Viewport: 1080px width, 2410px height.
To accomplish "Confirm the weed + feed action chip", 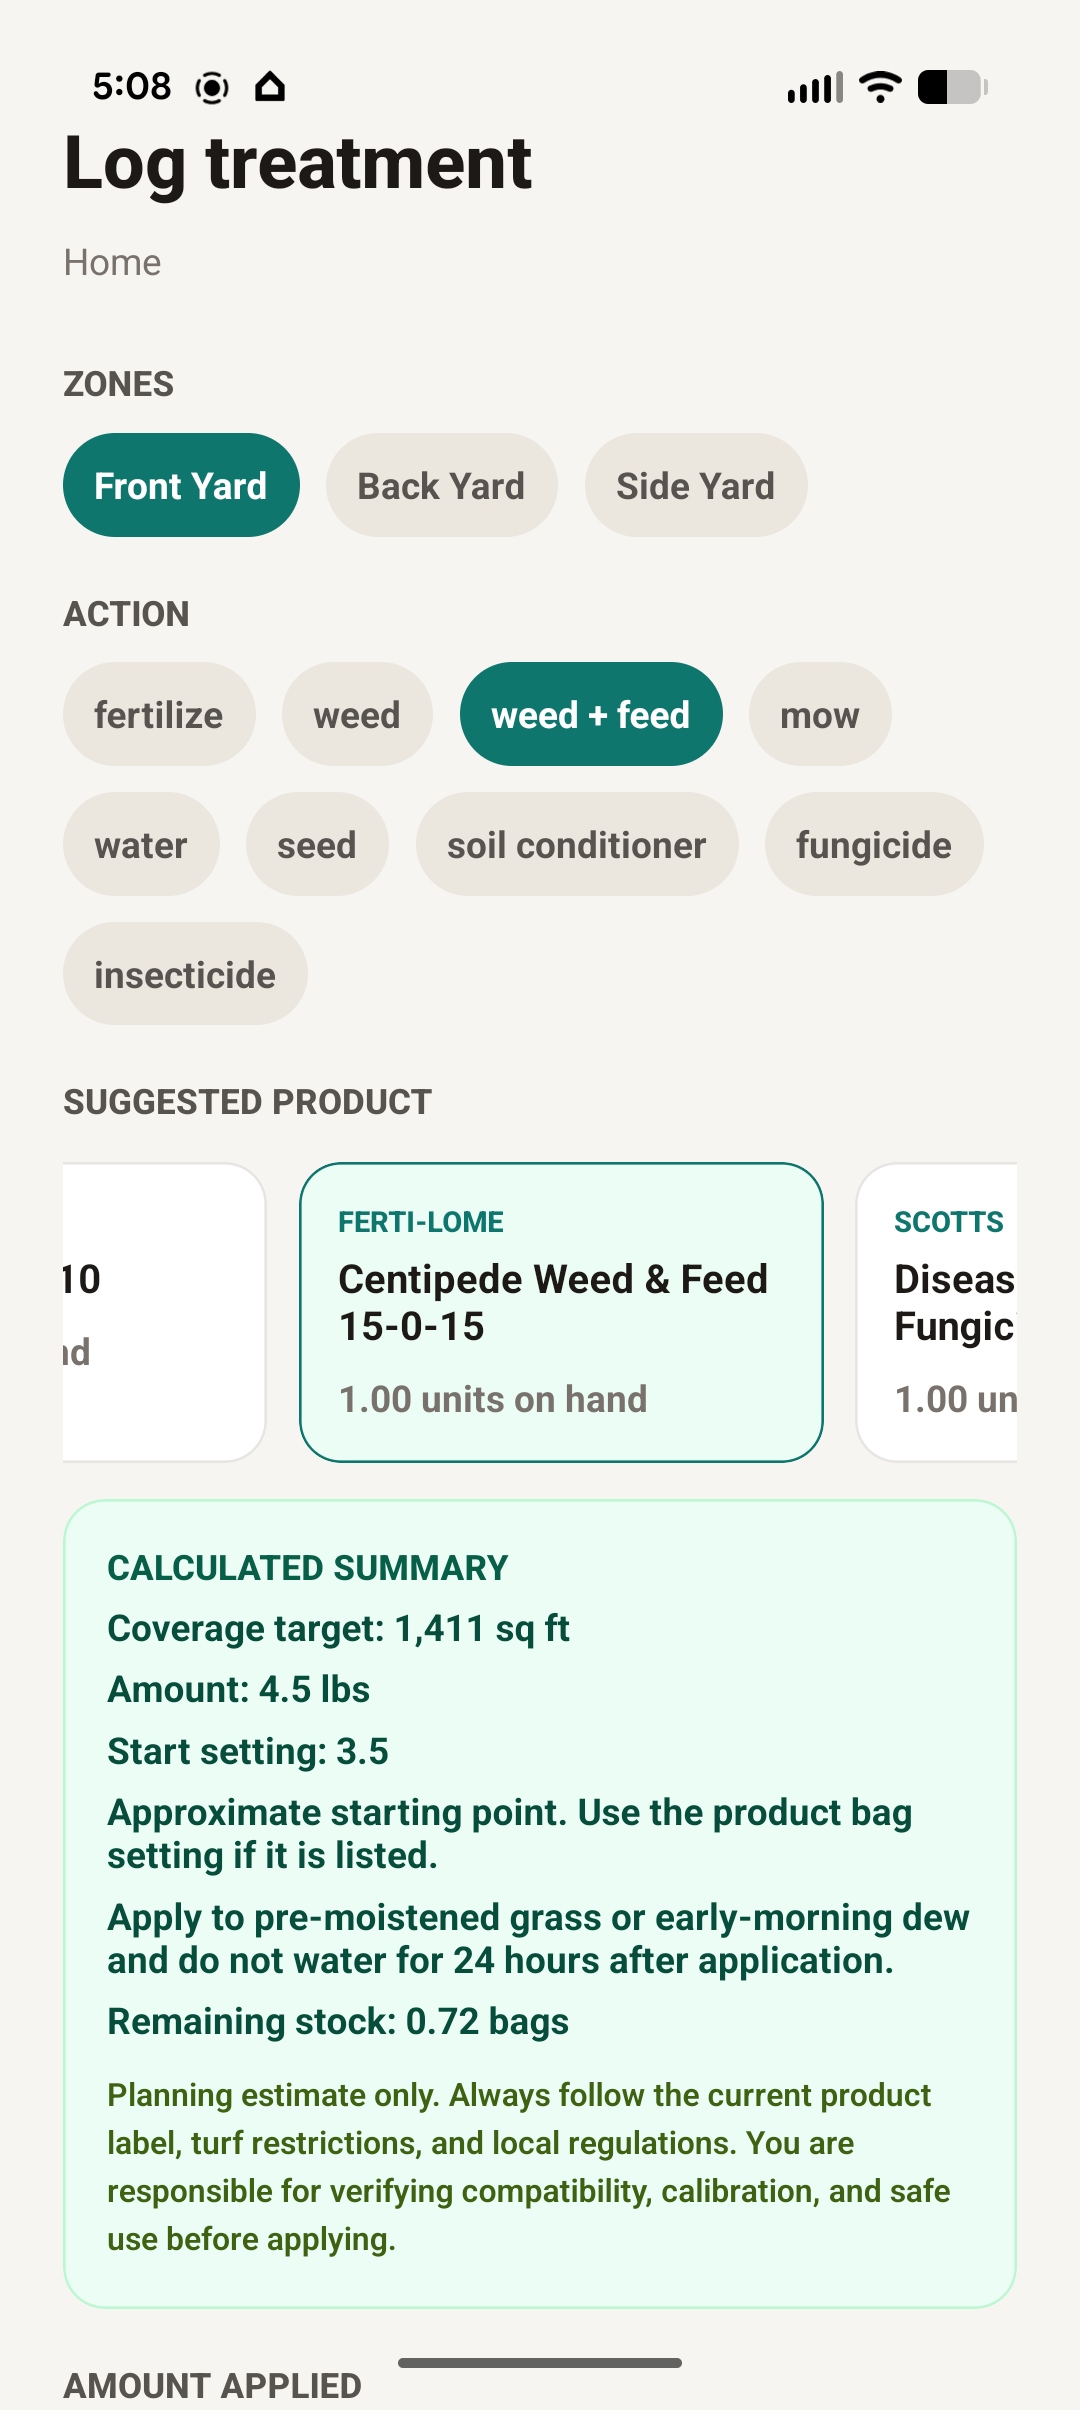I will (591, 714).
